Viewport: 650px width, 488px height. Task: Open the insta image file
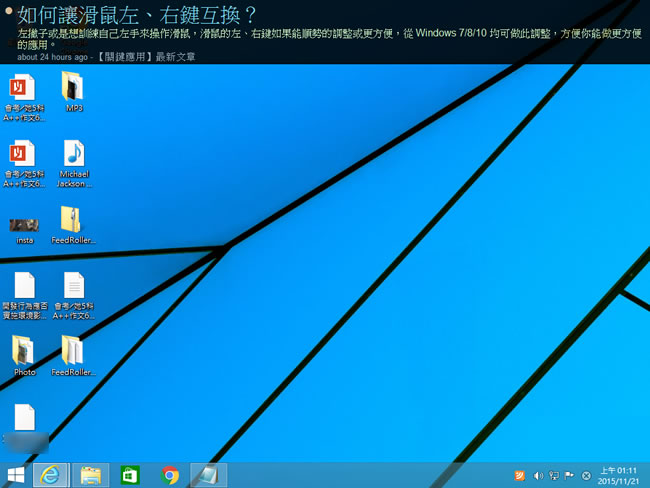coord(24,224)
